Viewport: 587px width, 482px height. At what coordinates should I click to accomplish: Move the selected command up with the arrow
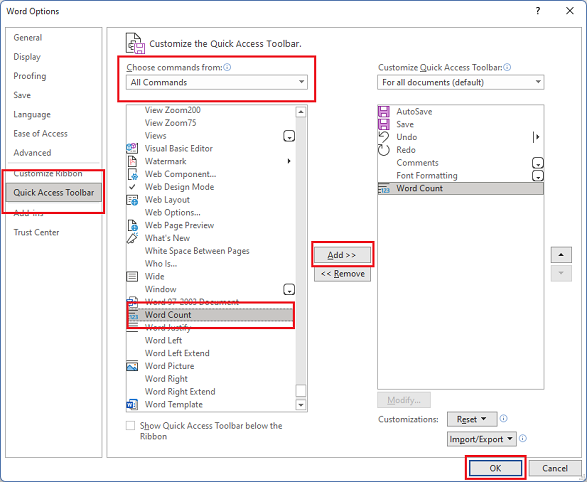coord(561,255)
